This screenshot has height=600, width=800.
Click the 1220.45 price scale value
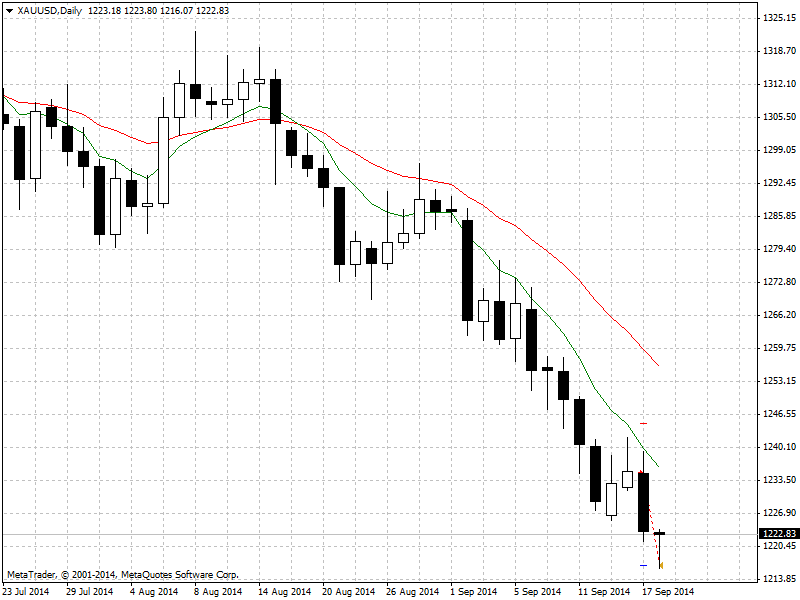779,546
